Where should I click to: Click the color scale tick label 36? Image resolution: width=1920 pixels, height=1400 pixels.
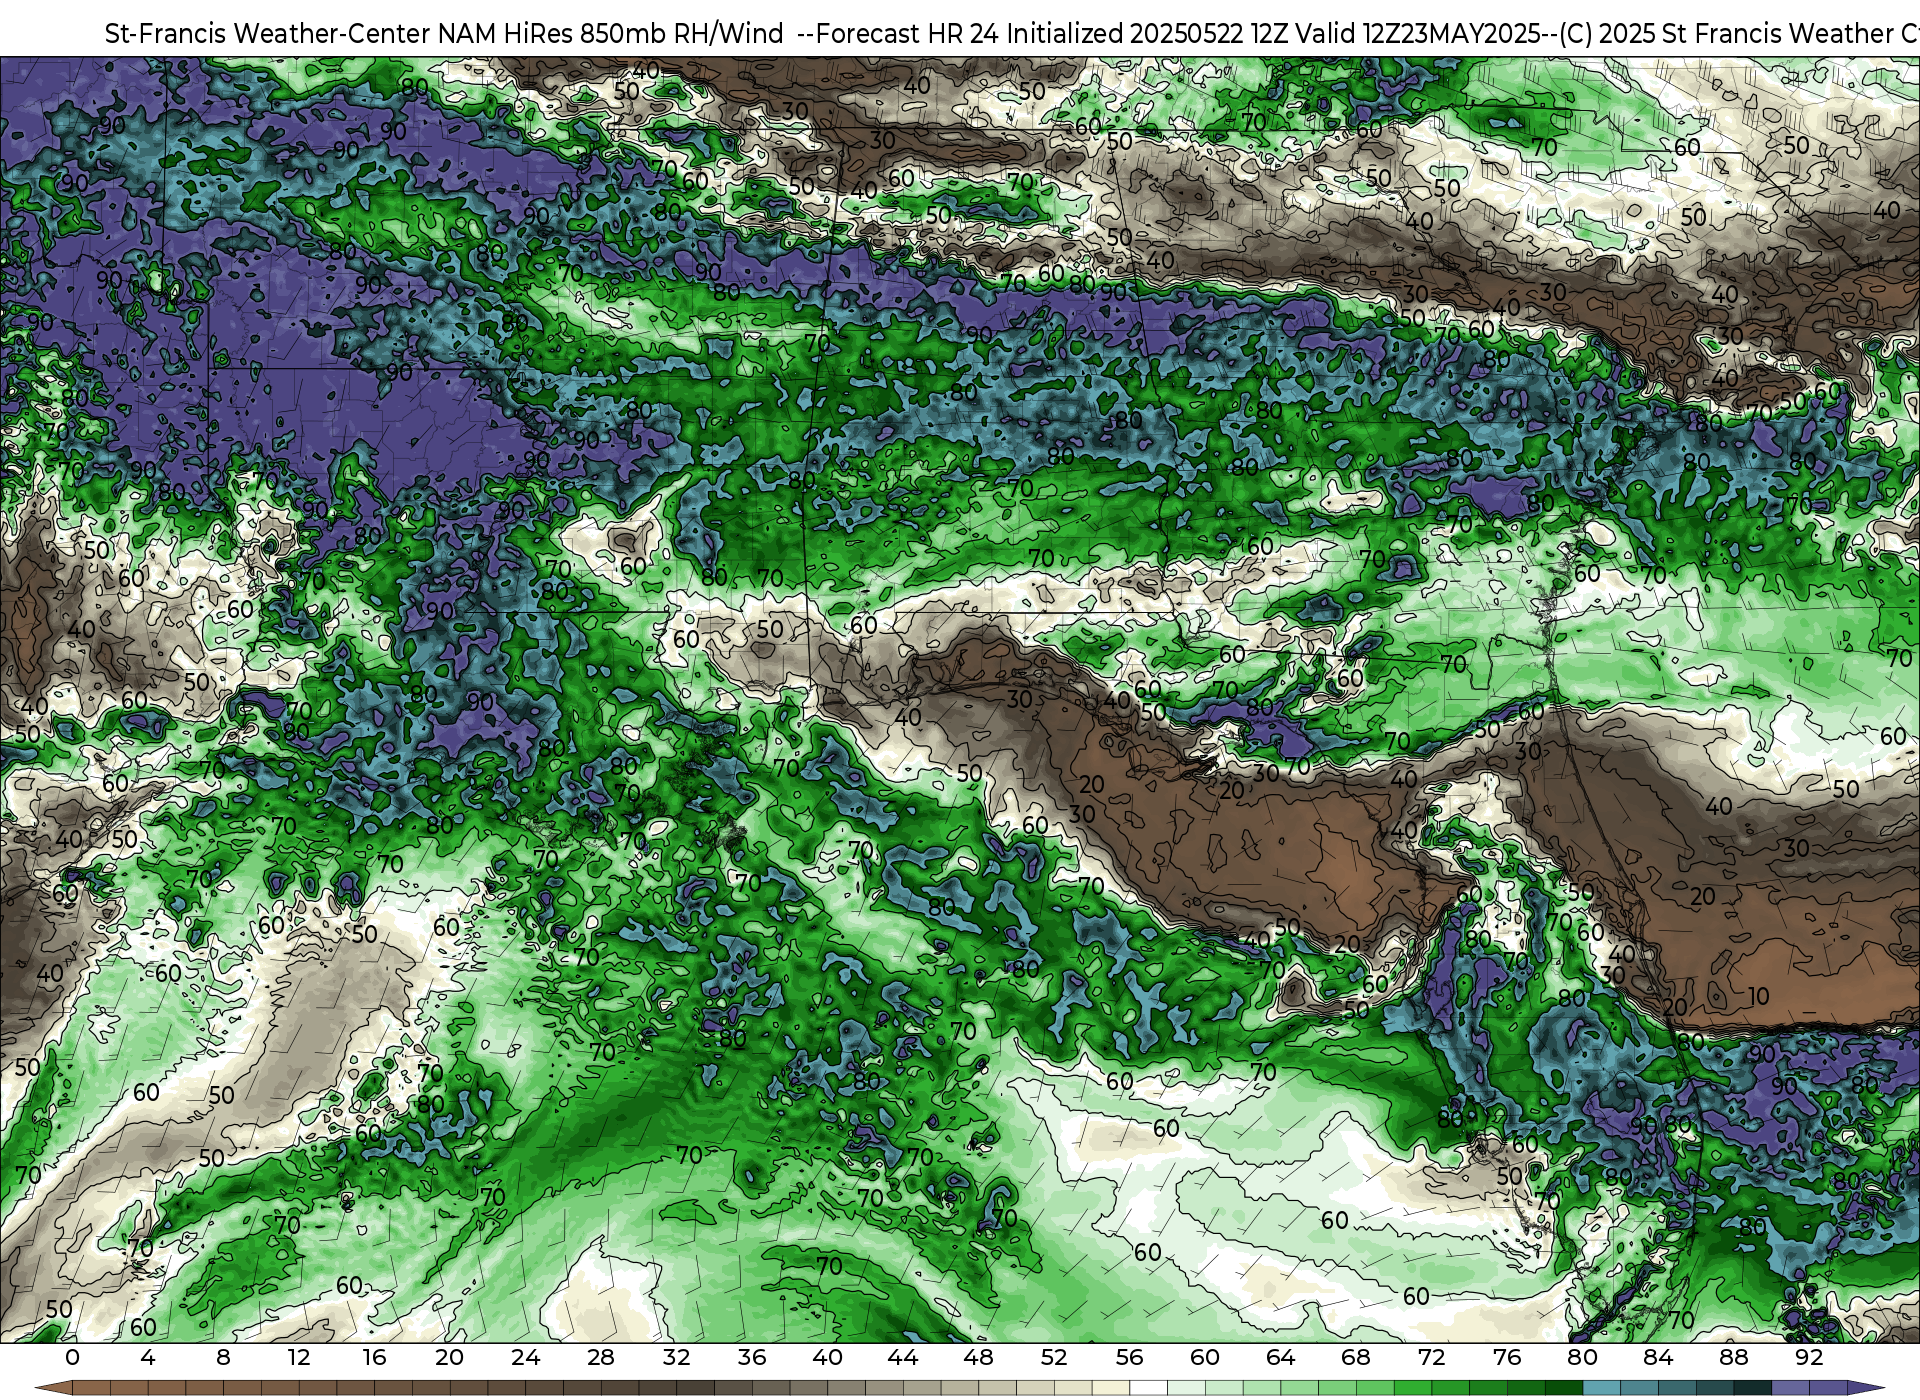click(752, 1357)
